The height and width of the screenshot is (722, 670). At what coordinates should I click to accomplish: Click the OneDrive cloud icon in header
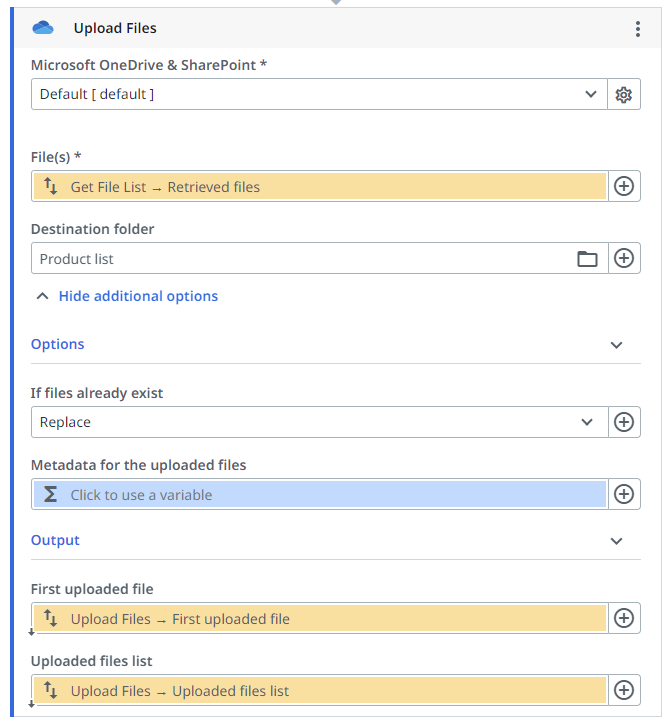click(x=43, y=29)
